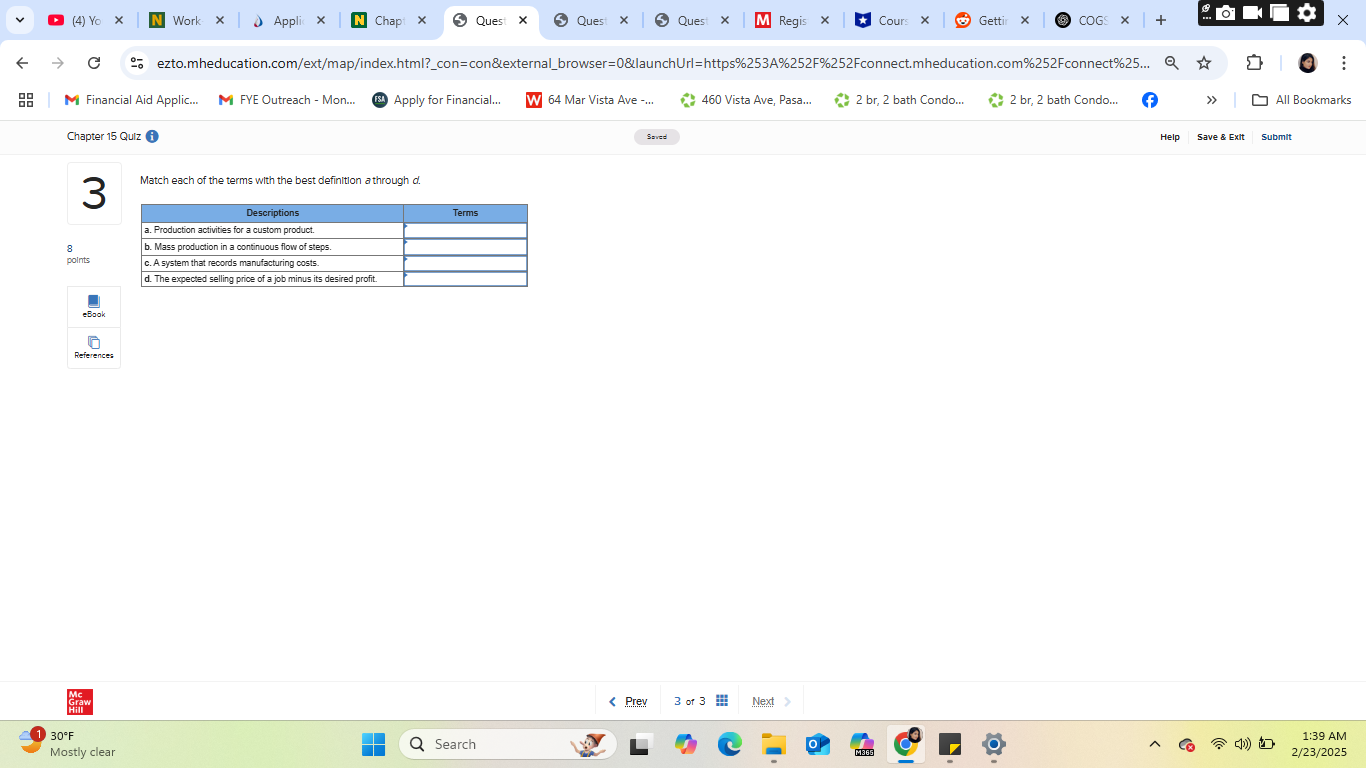Open the All Bookmarks folder
Screen dimensions: 1366x768
click(1302, 100)
